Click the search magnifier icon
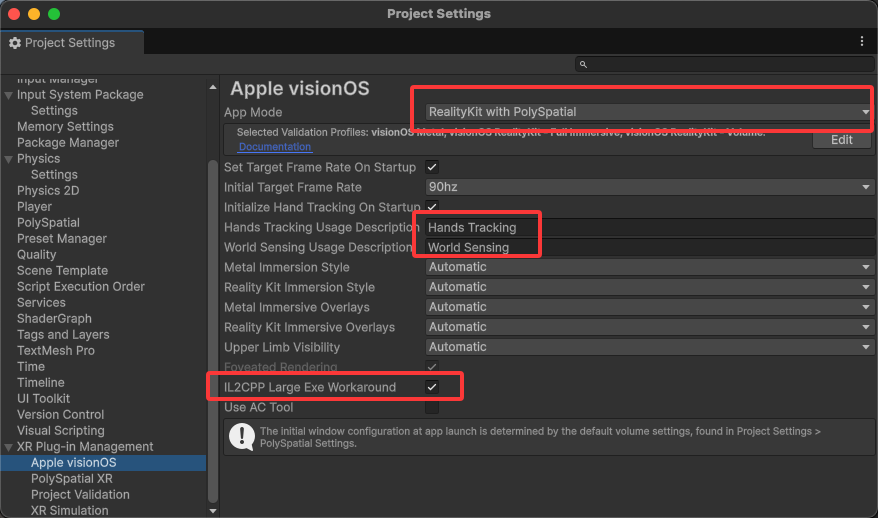This screenshot has width=878, height=518. click(583, 64)
